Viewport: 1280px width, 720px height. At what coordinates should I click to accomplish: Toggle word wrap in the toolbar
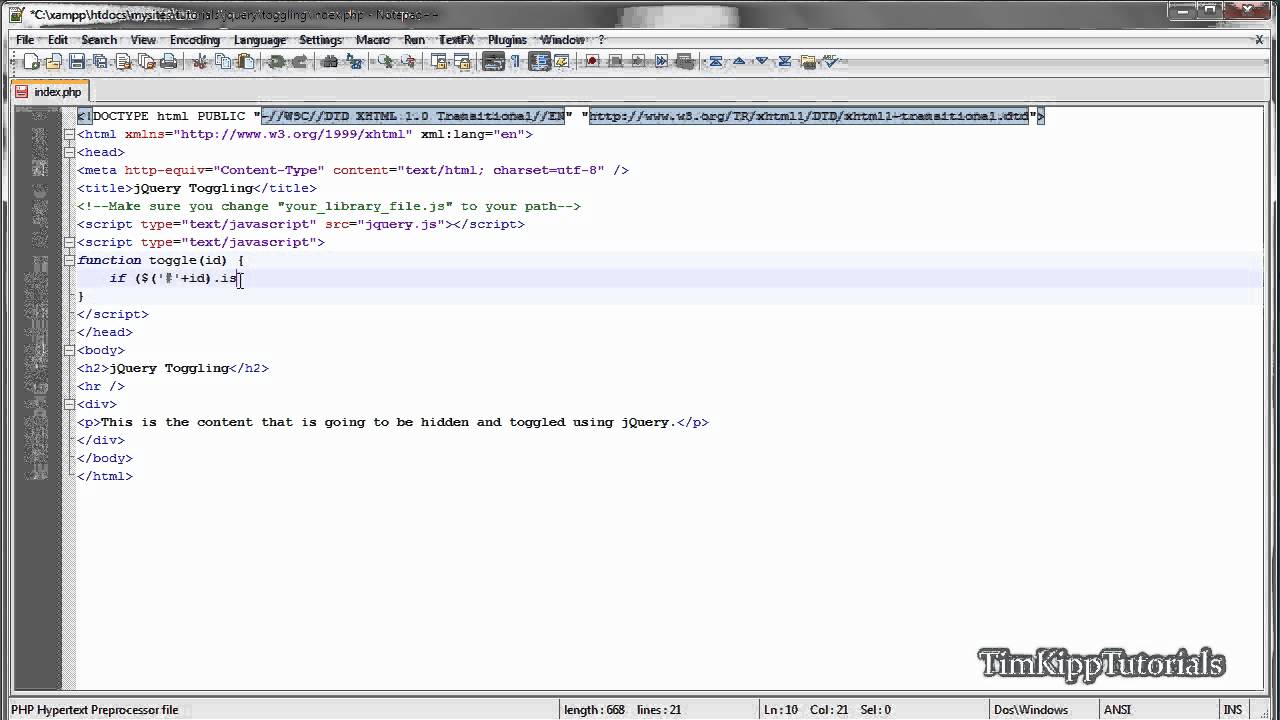point(493,62)
